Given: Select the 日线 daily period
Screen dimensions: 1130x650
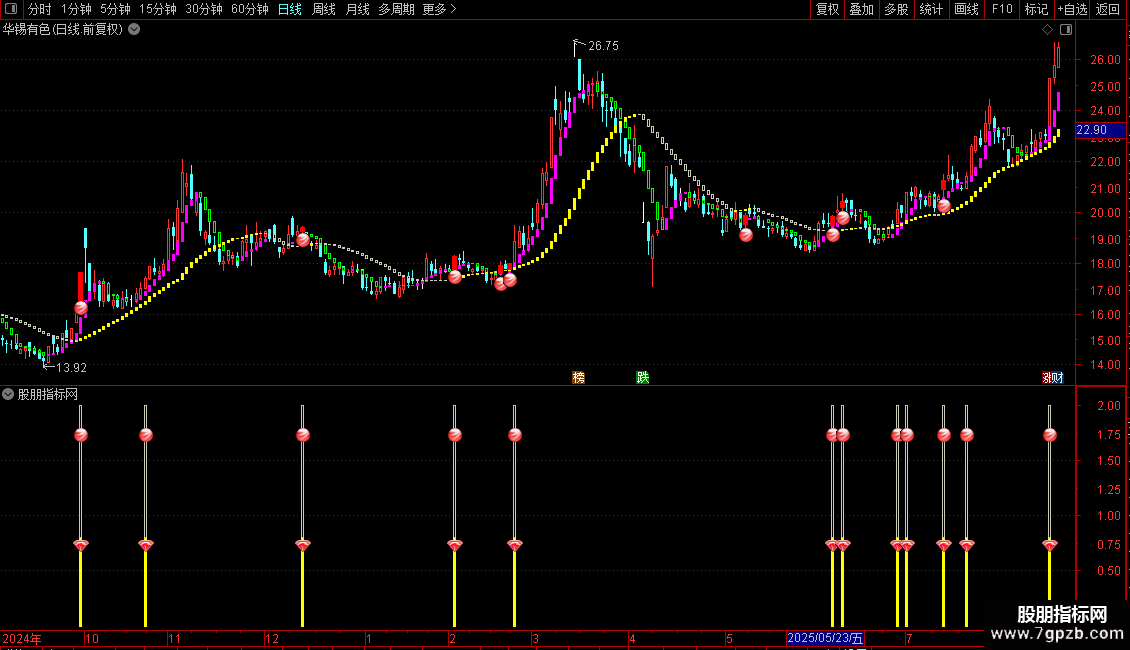Looking at the screenshot, I should pos(290,9).
